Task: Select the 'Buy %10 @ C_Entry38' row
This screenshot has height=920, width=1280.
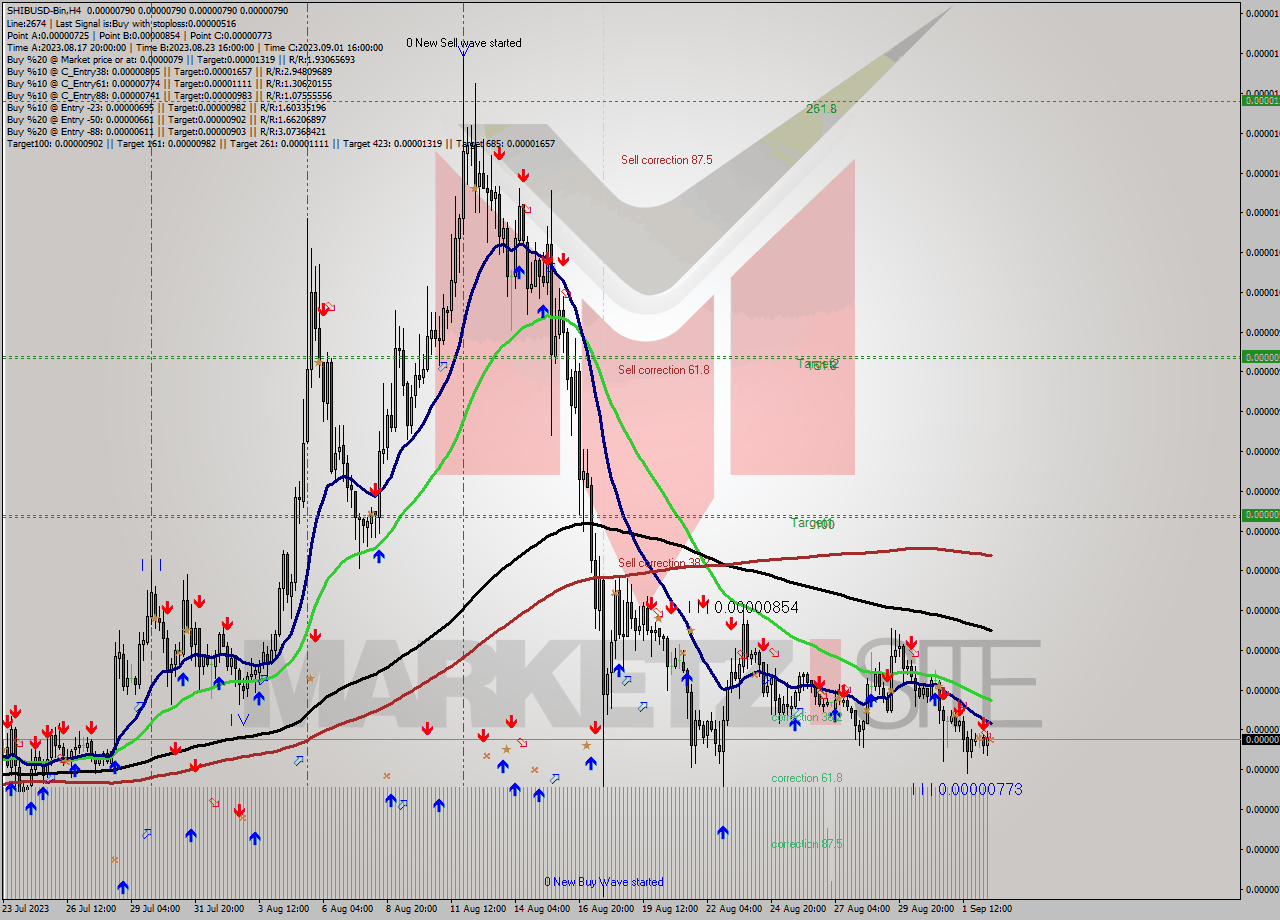Action: click(x=169, y=72)
